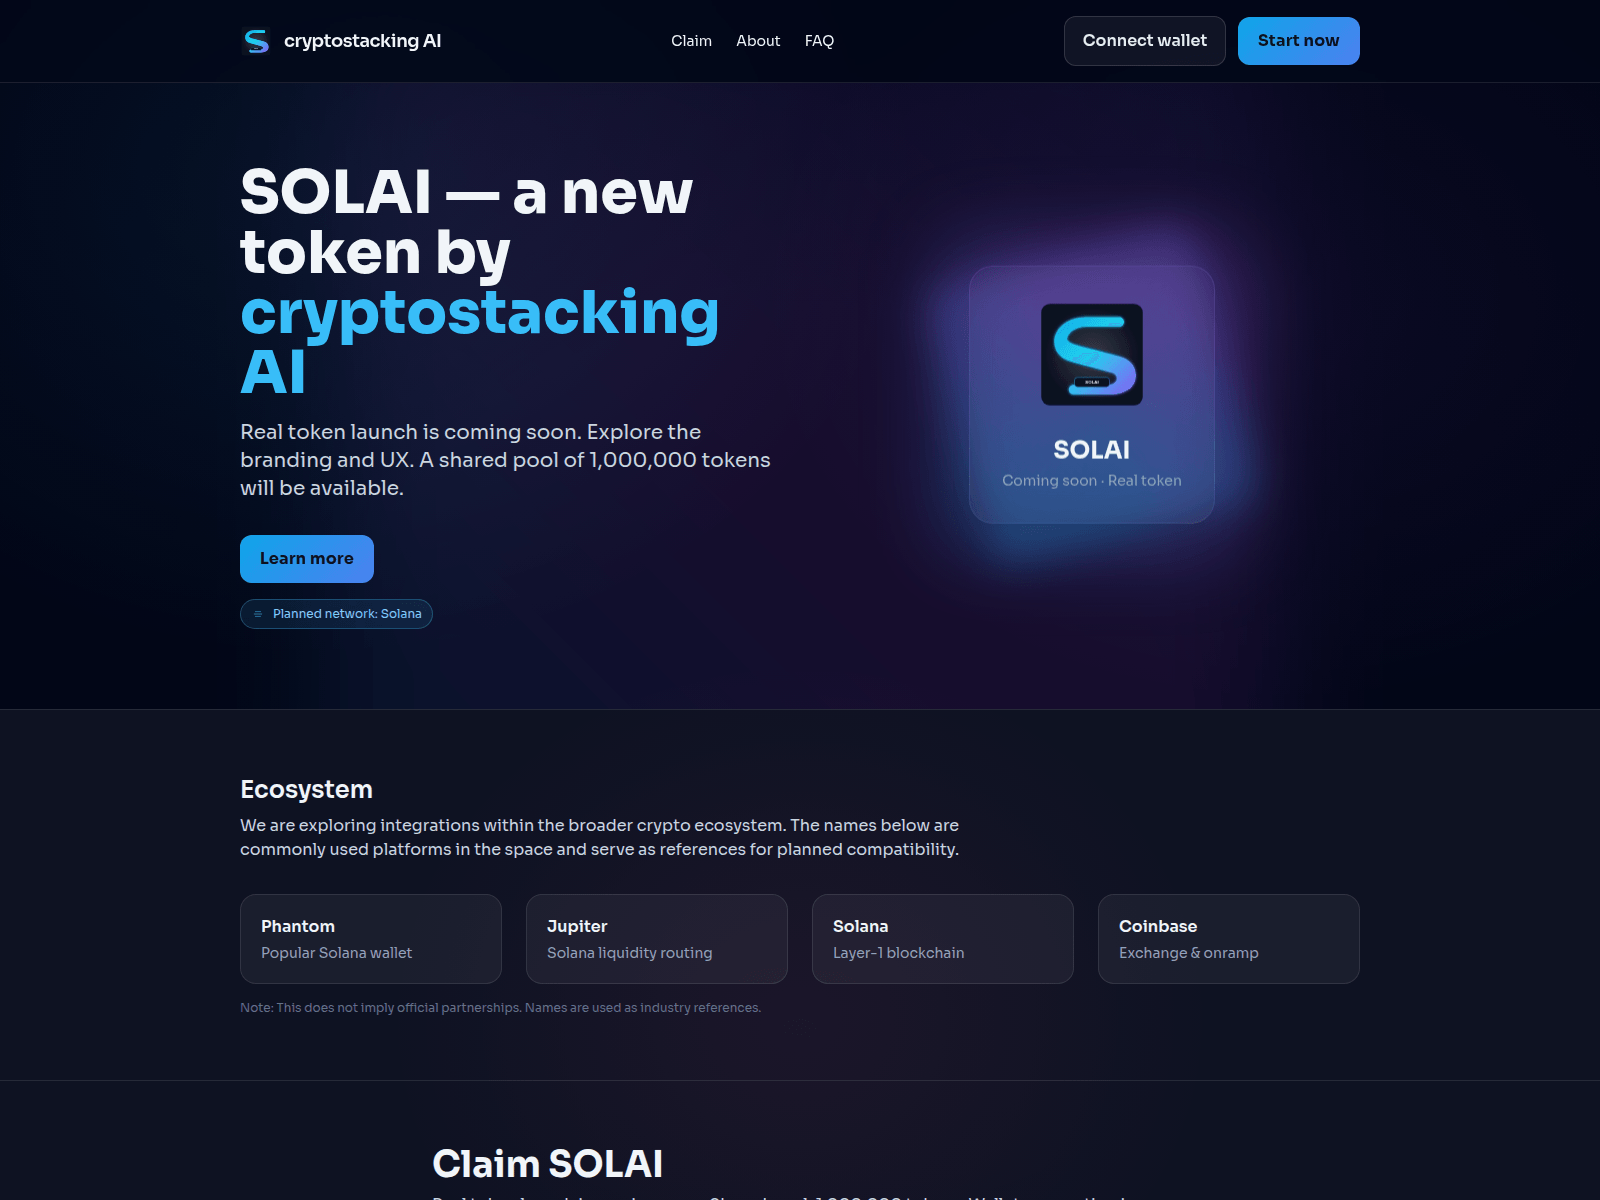Go to the FAQ navigation link

coord(819,41)
